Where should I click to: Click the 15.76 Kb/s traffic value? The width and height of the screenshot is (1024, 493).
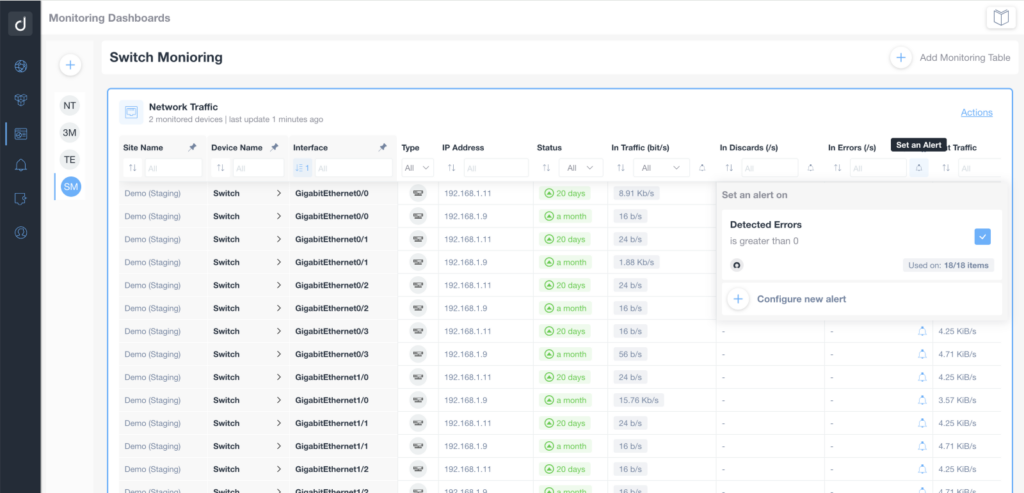tap(638, 400)
